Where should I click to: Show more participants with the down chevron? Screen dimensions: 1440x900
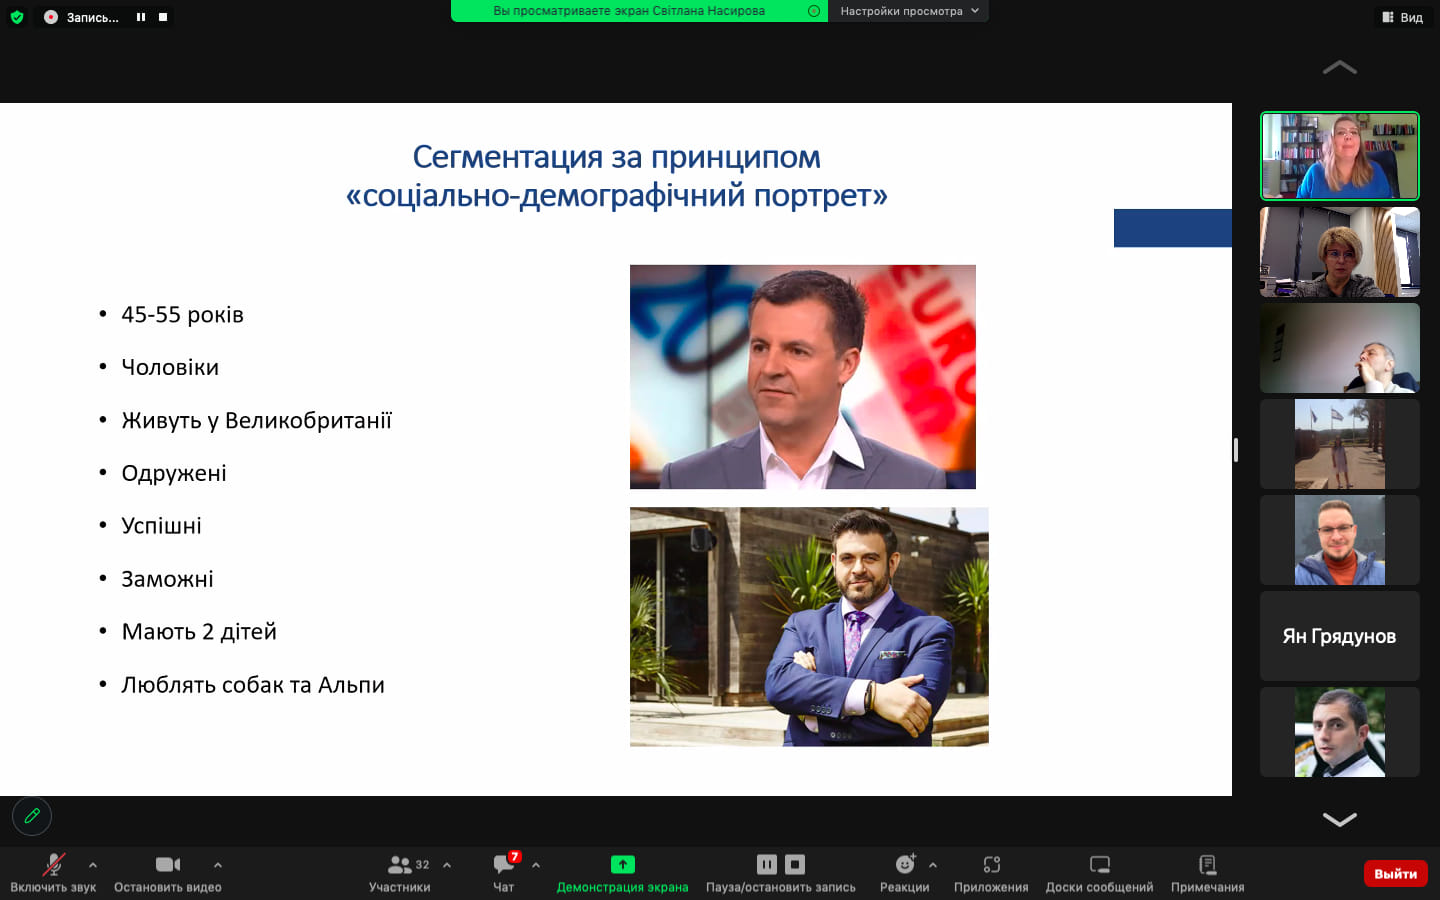click(1340, 819)
